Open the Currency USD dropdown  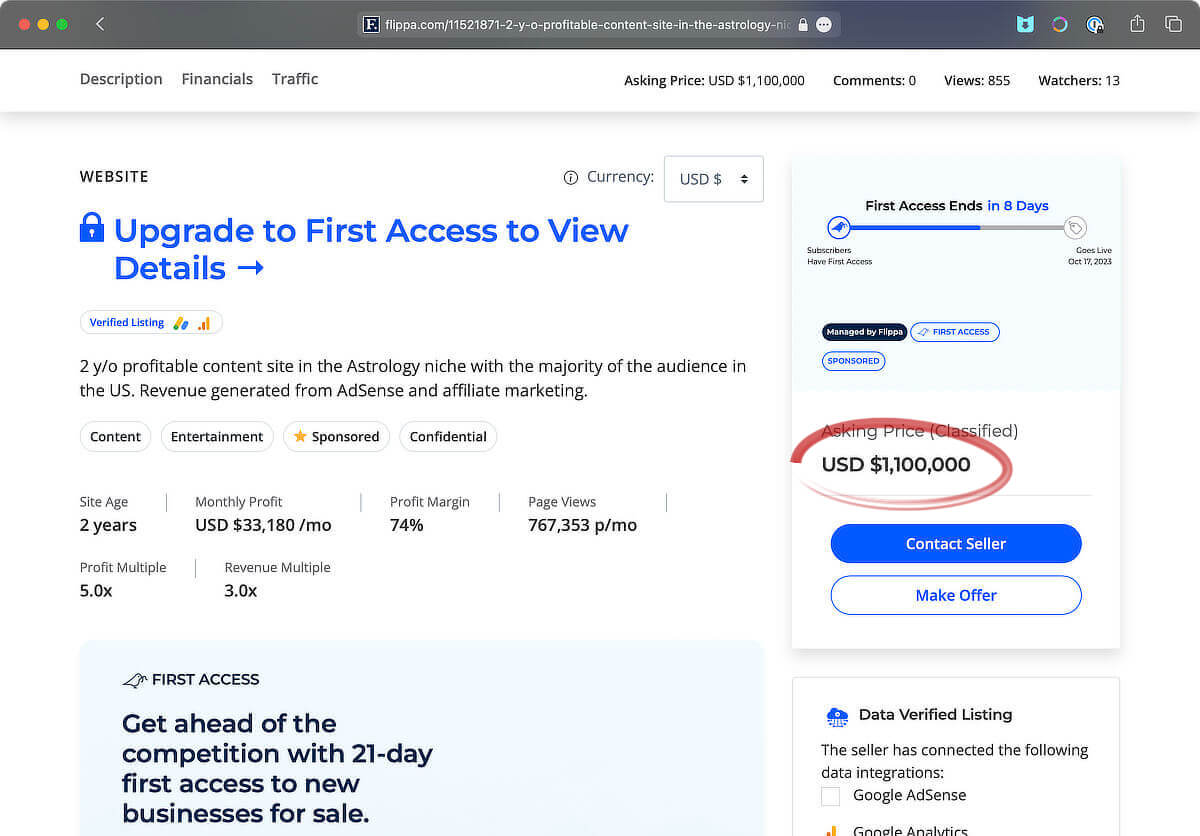click(x=713, y=178)
